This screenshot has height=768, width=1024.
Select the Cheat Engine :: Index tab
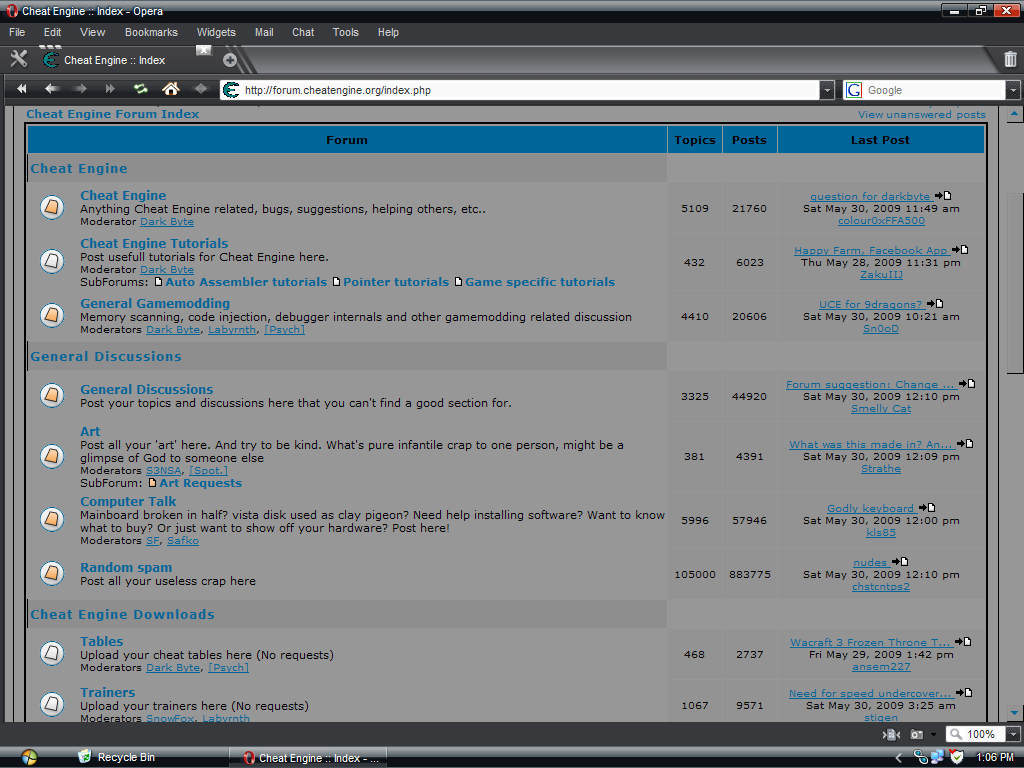114,60
